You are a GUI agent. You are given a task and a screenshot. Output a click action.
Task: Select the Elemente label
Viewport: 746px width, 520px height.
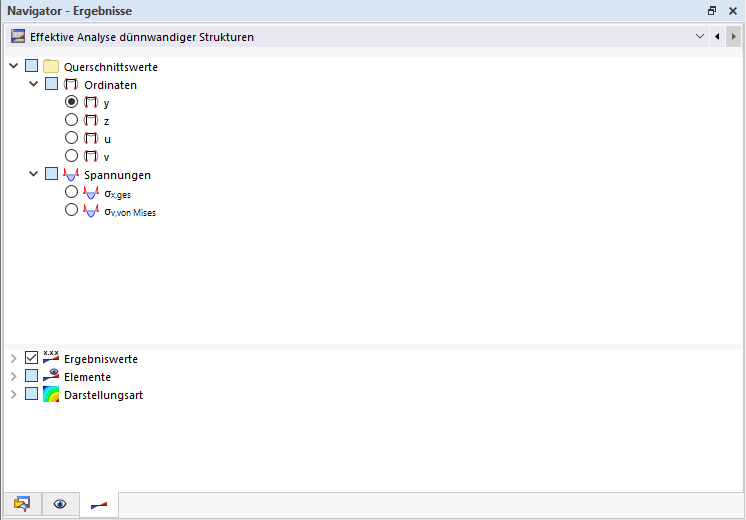[88, 377]
